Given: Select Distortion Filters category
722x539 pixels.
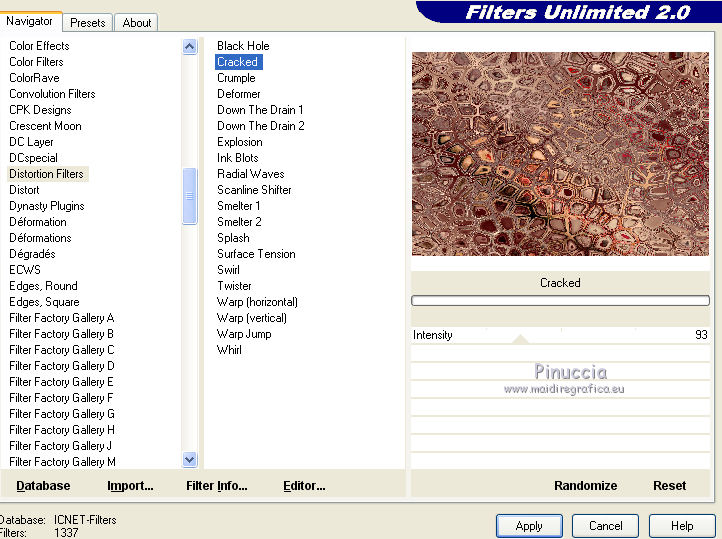Looking at the screenshot, I should (47, 174).
